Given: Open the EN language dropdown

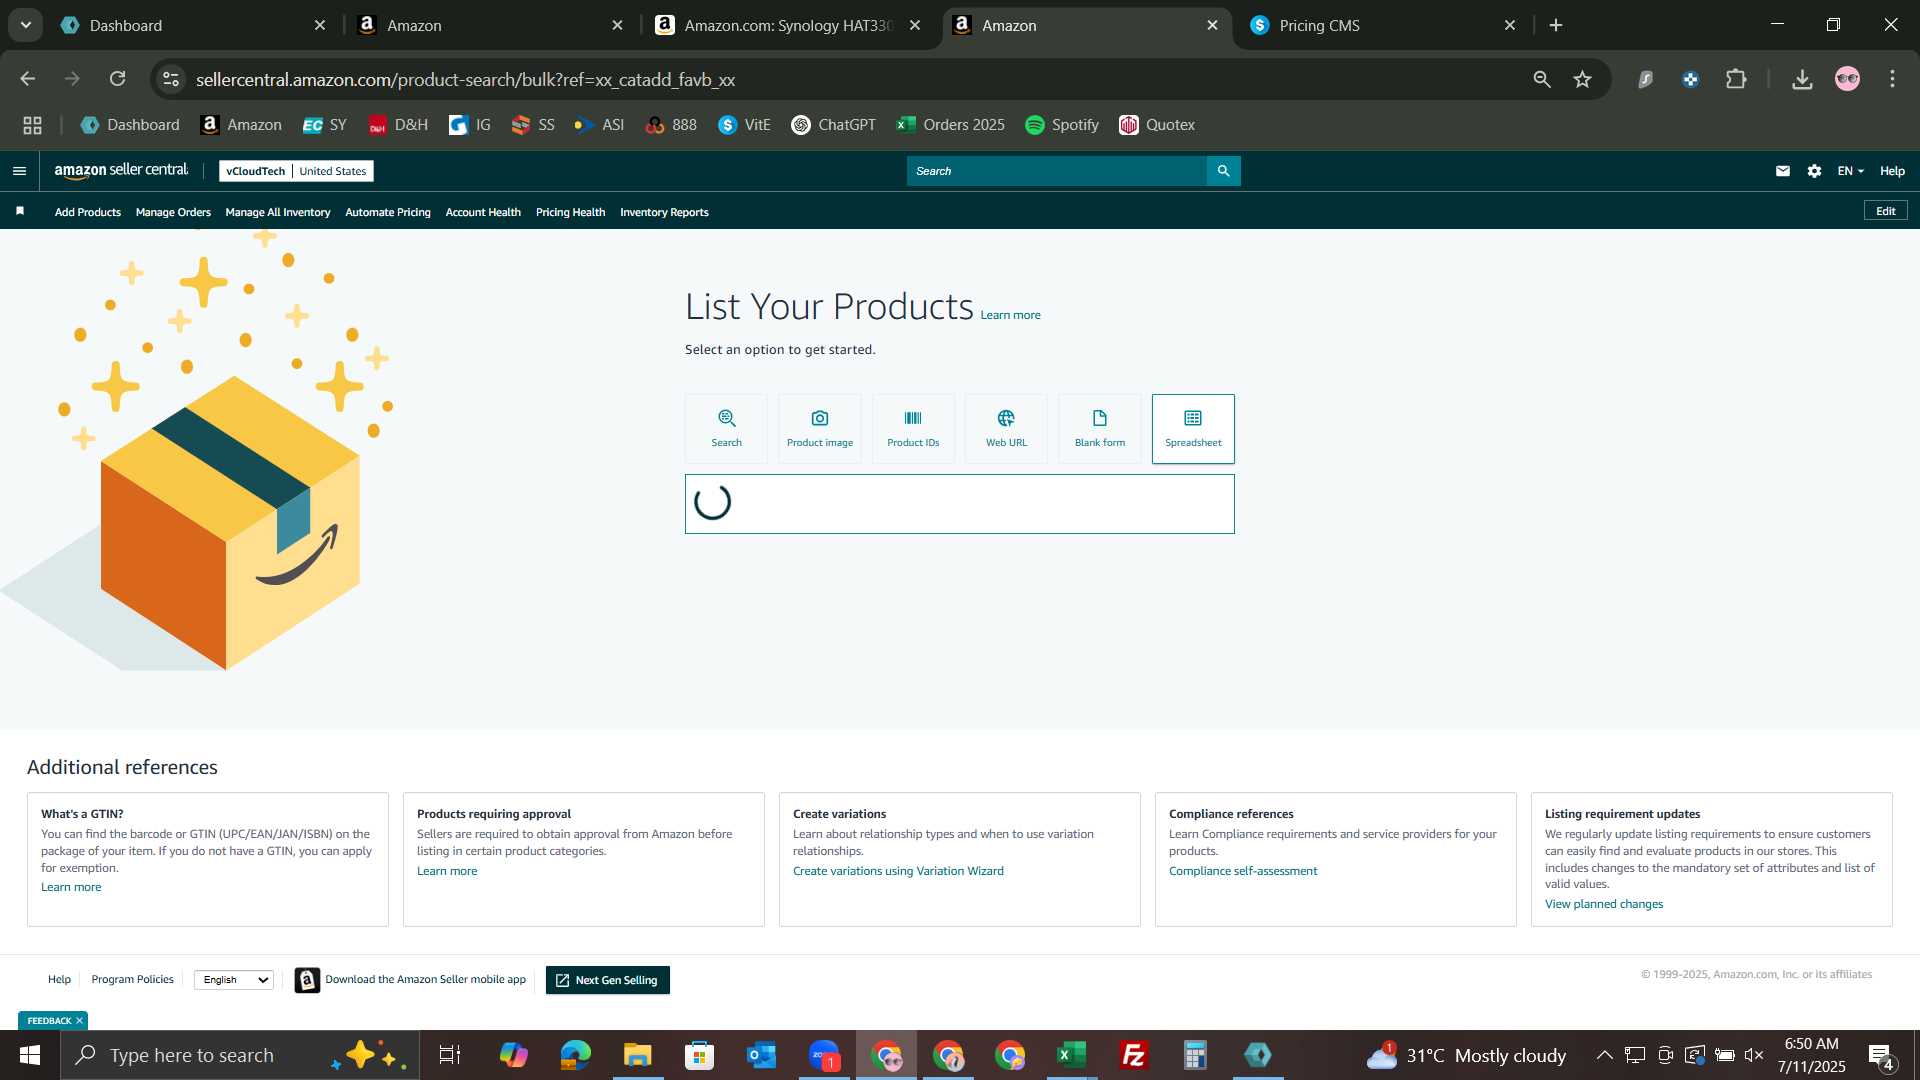Looking at the screenshot, I should point(1850,171).
